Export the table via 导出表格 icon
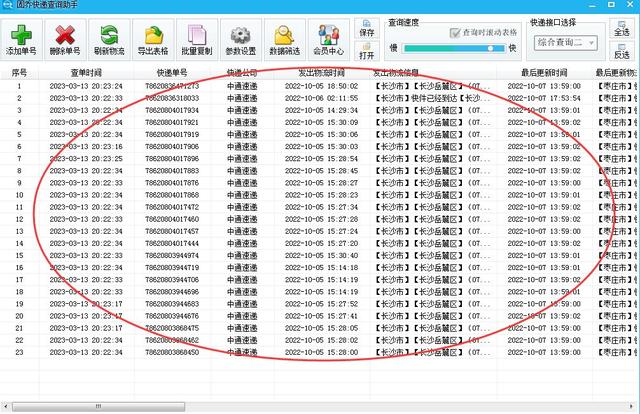This screenshot has height=414, width=640. click(x=153, y=40)
